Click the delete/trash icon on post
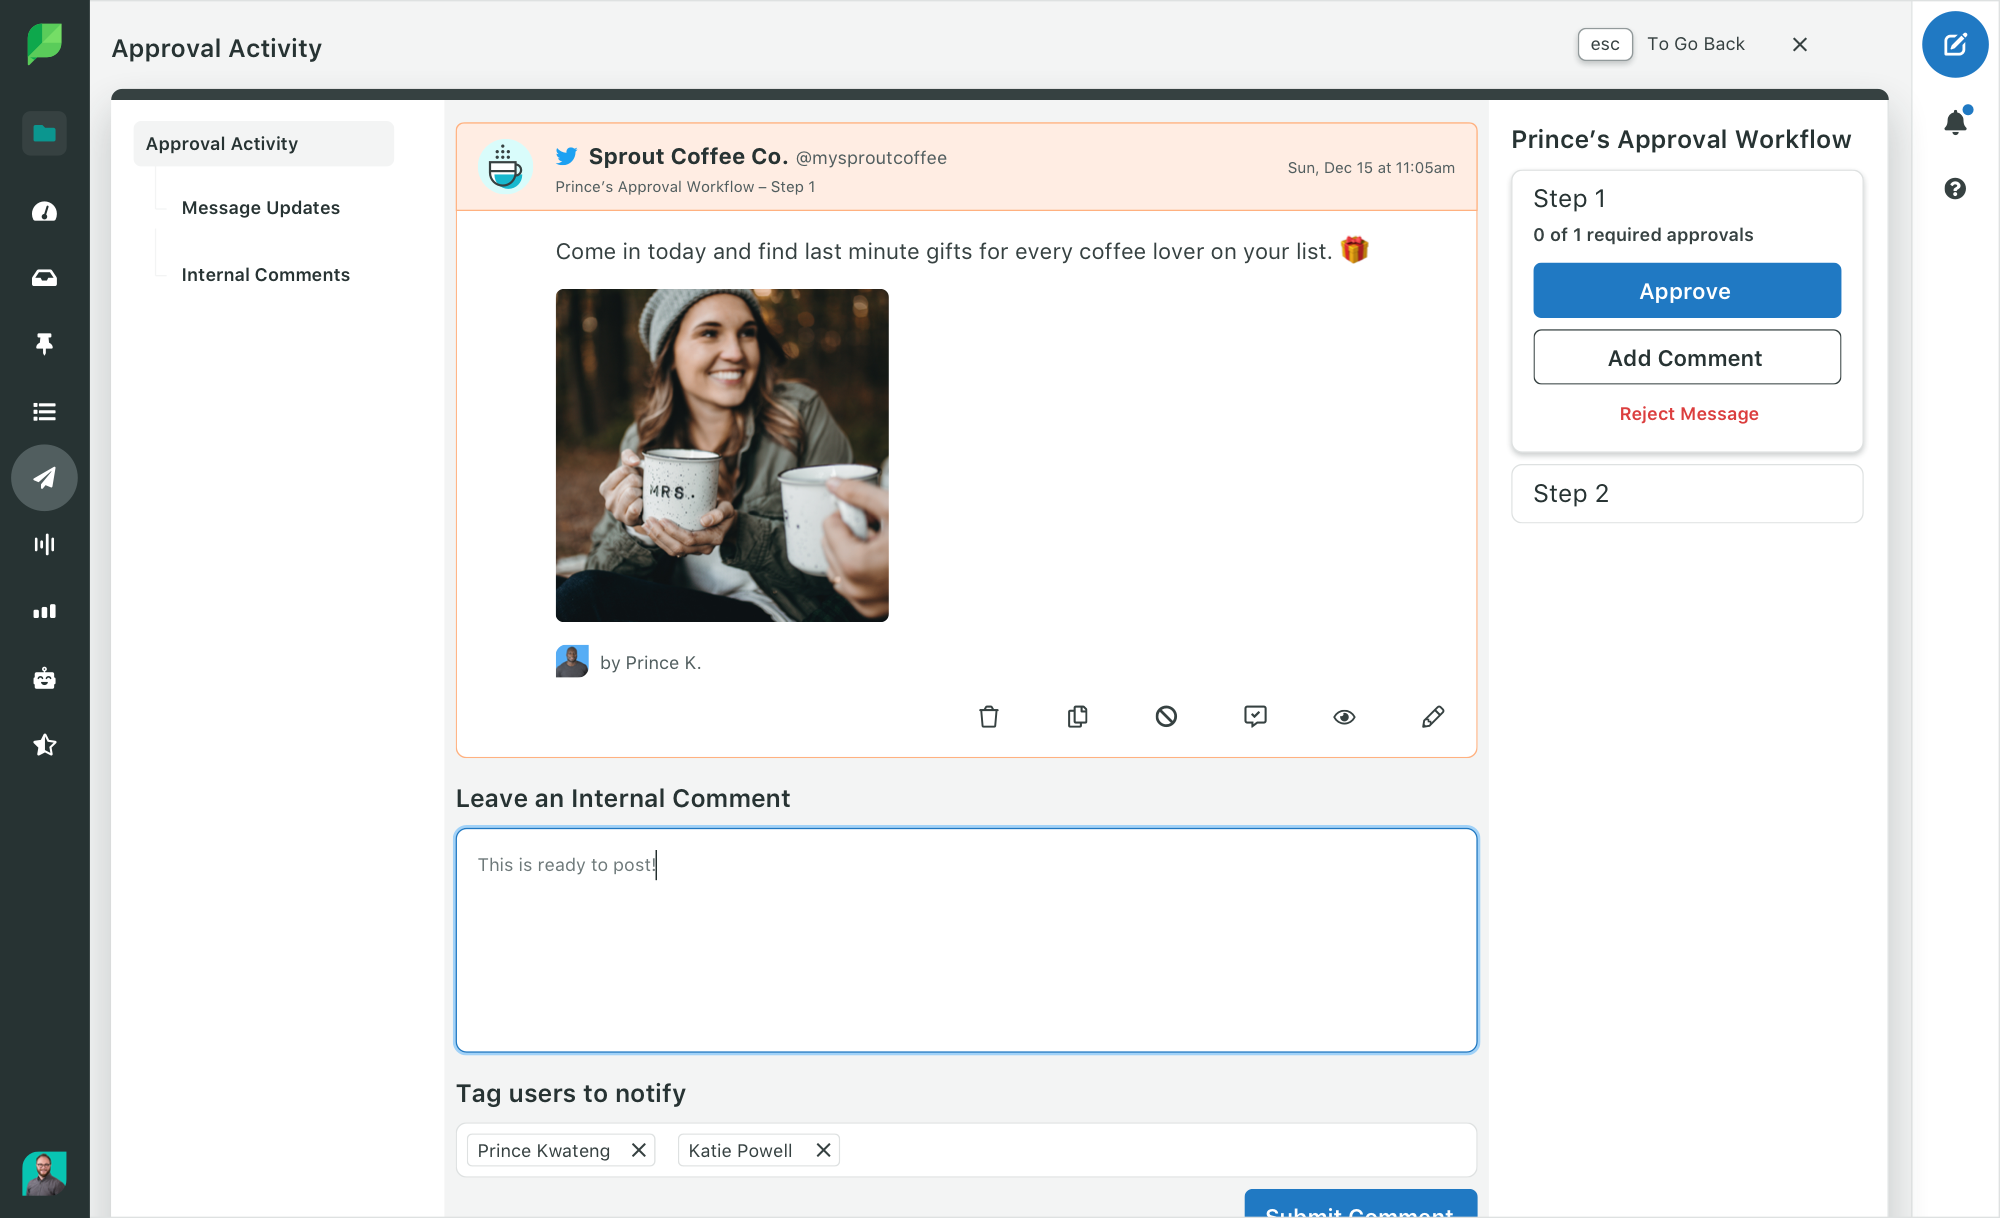2000x1218 pixels. [989, 717]
